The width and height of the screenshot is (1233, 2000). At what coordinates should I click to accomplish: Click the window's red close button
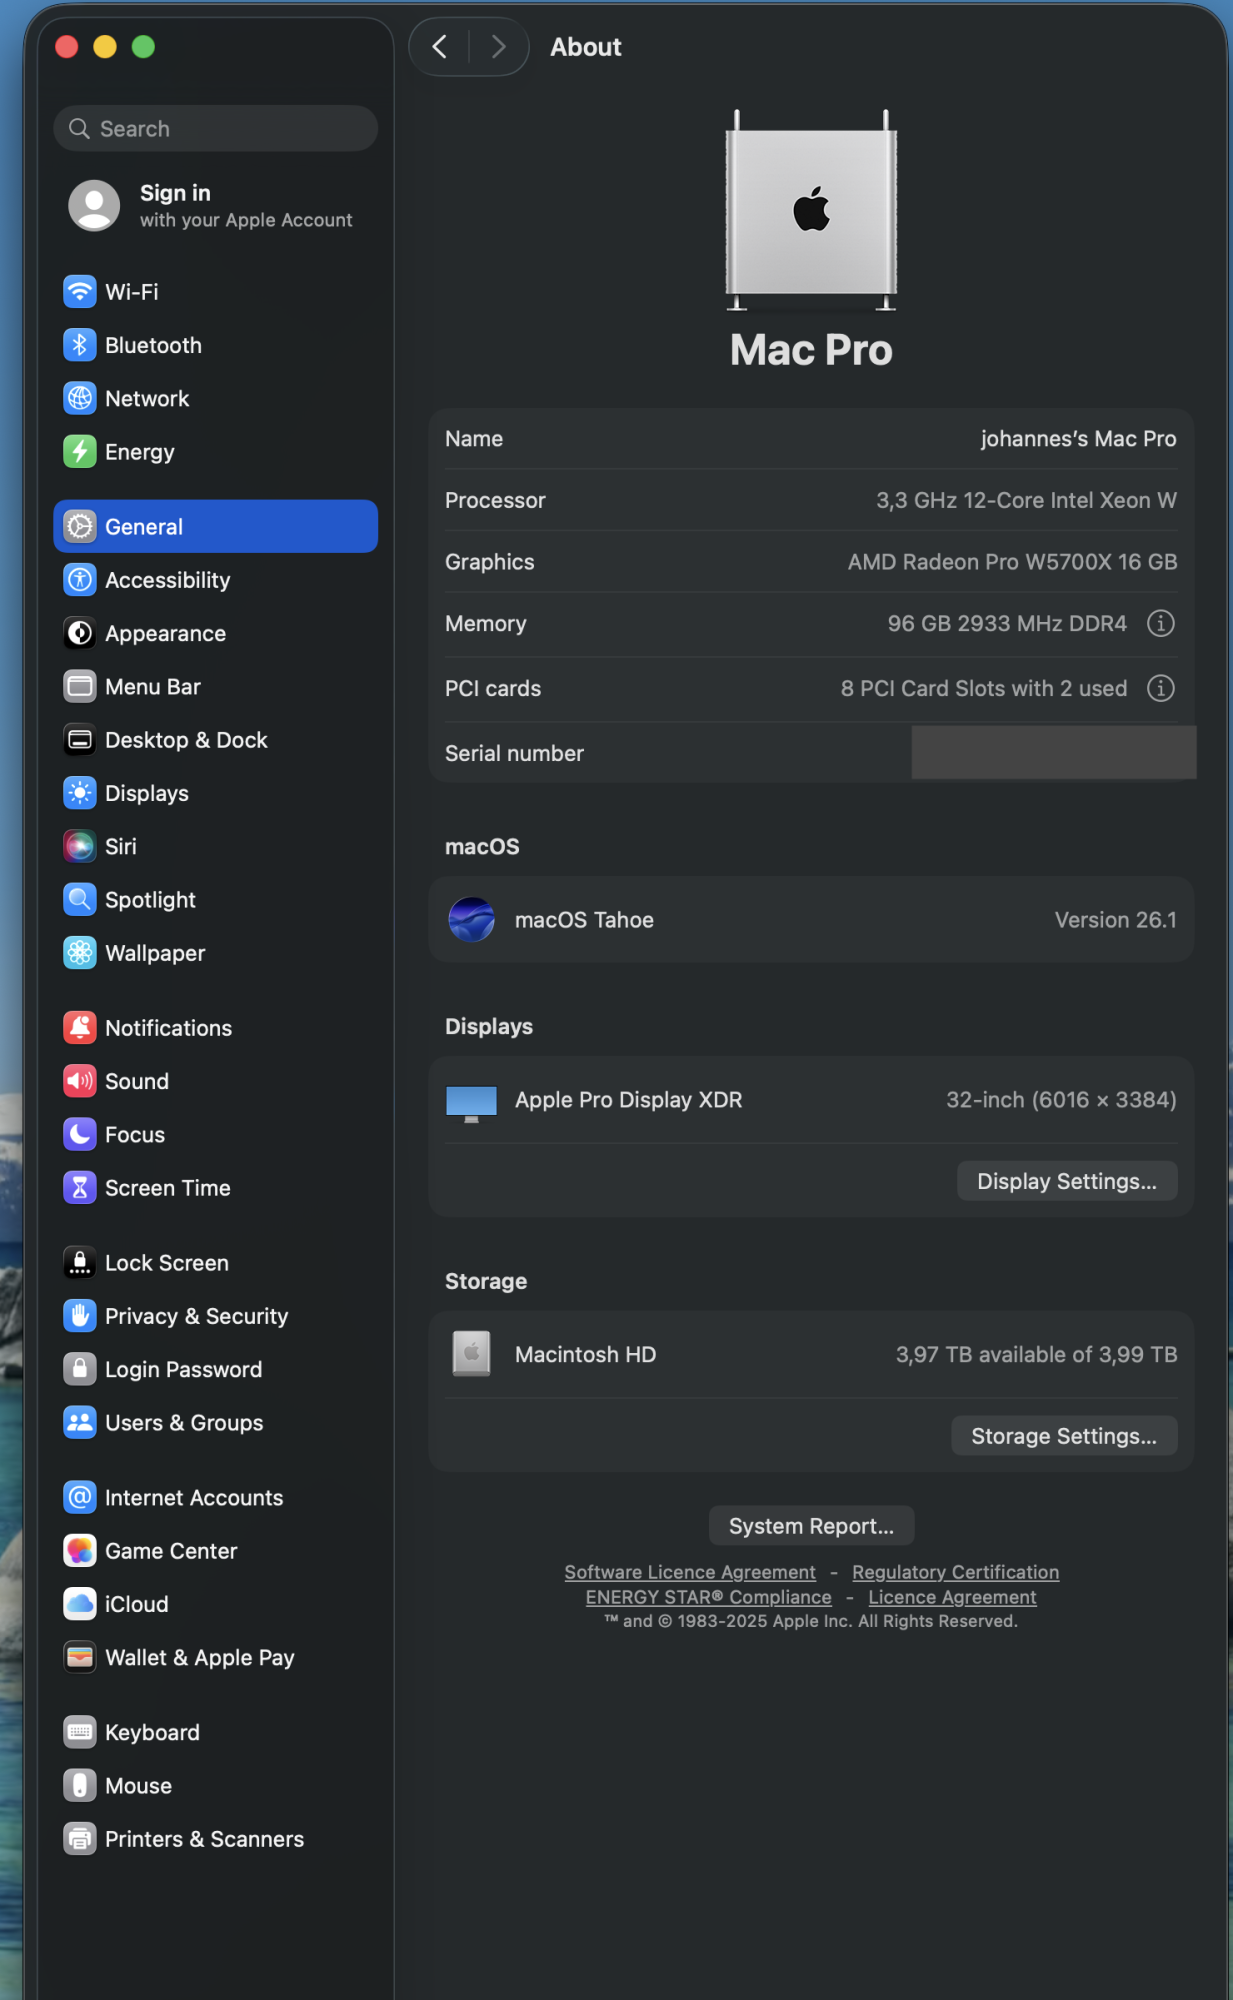pyautogui.click(x=67, y=46)
